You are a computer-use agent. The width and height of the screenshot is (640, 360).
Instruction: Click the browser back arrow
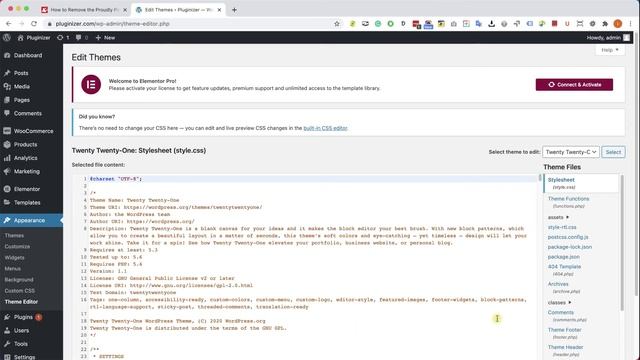tap(9, 24)
